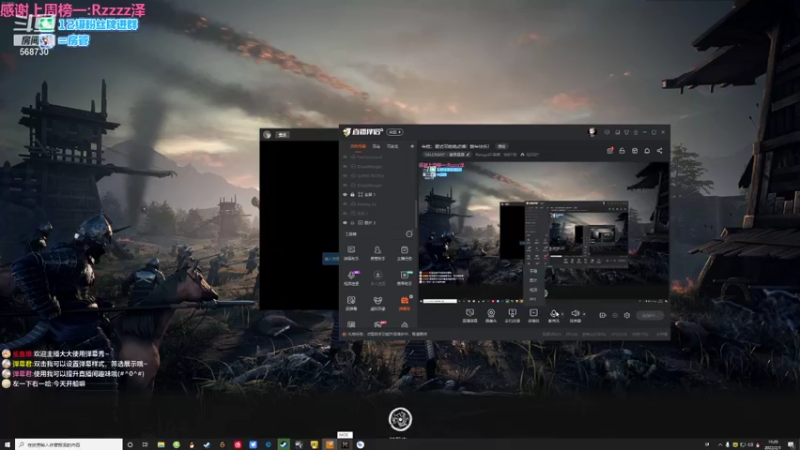800x450 pixels.
Task: Switch to the first orange scene tab
Action: [358, 146]
